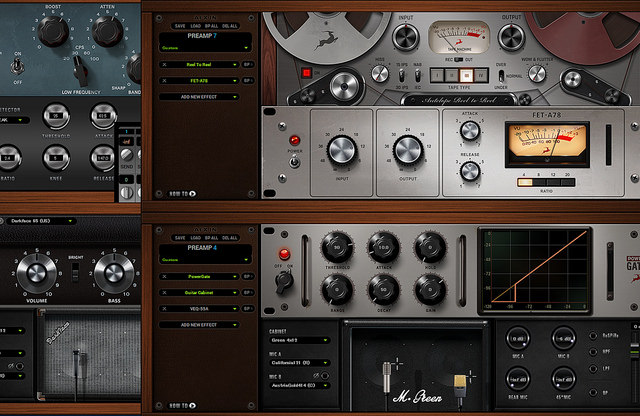Toggle the PowerGate Off/On switch
Image resolution: width=640 pixels, height=416 pixels.
pyautogui.click(x=284, y=281)
